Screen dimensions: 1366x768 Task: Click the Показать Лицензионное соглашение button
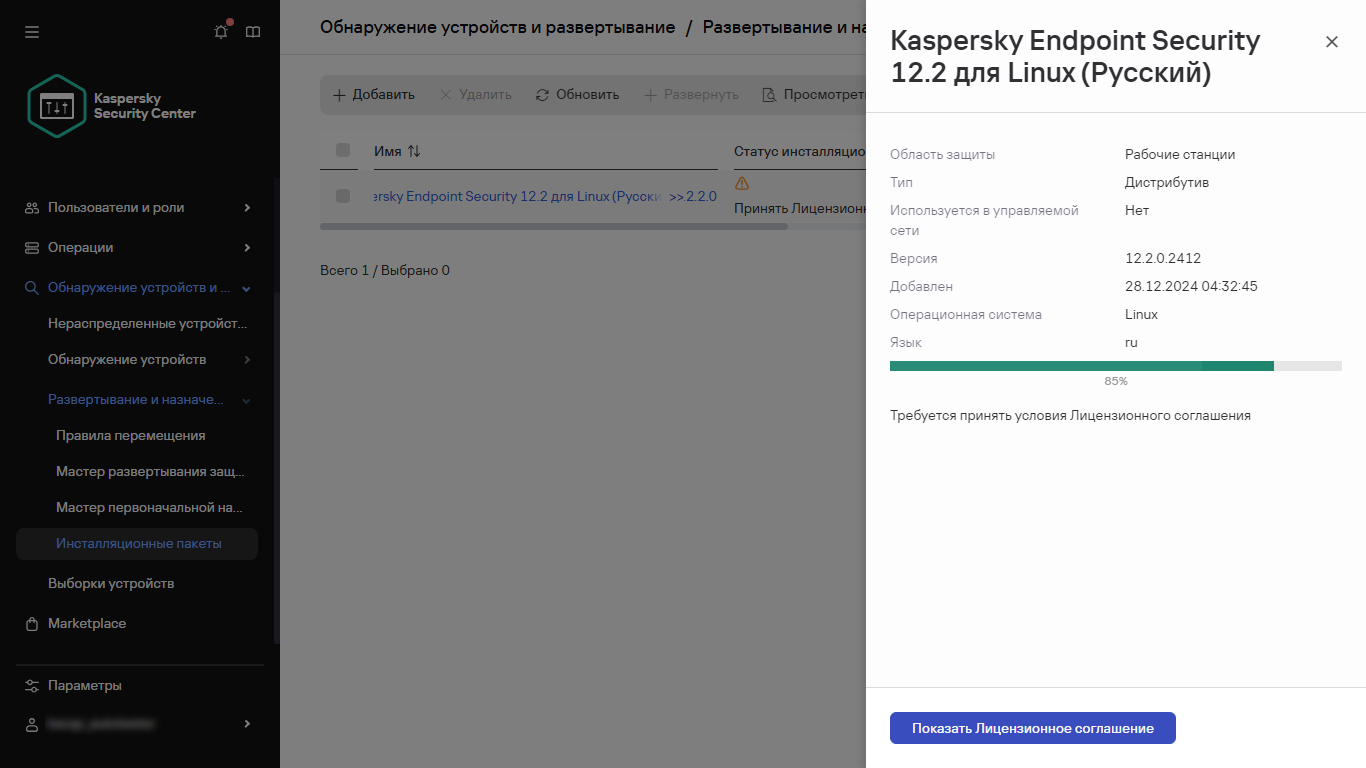pyautogui.click(x=1031, y=728)
